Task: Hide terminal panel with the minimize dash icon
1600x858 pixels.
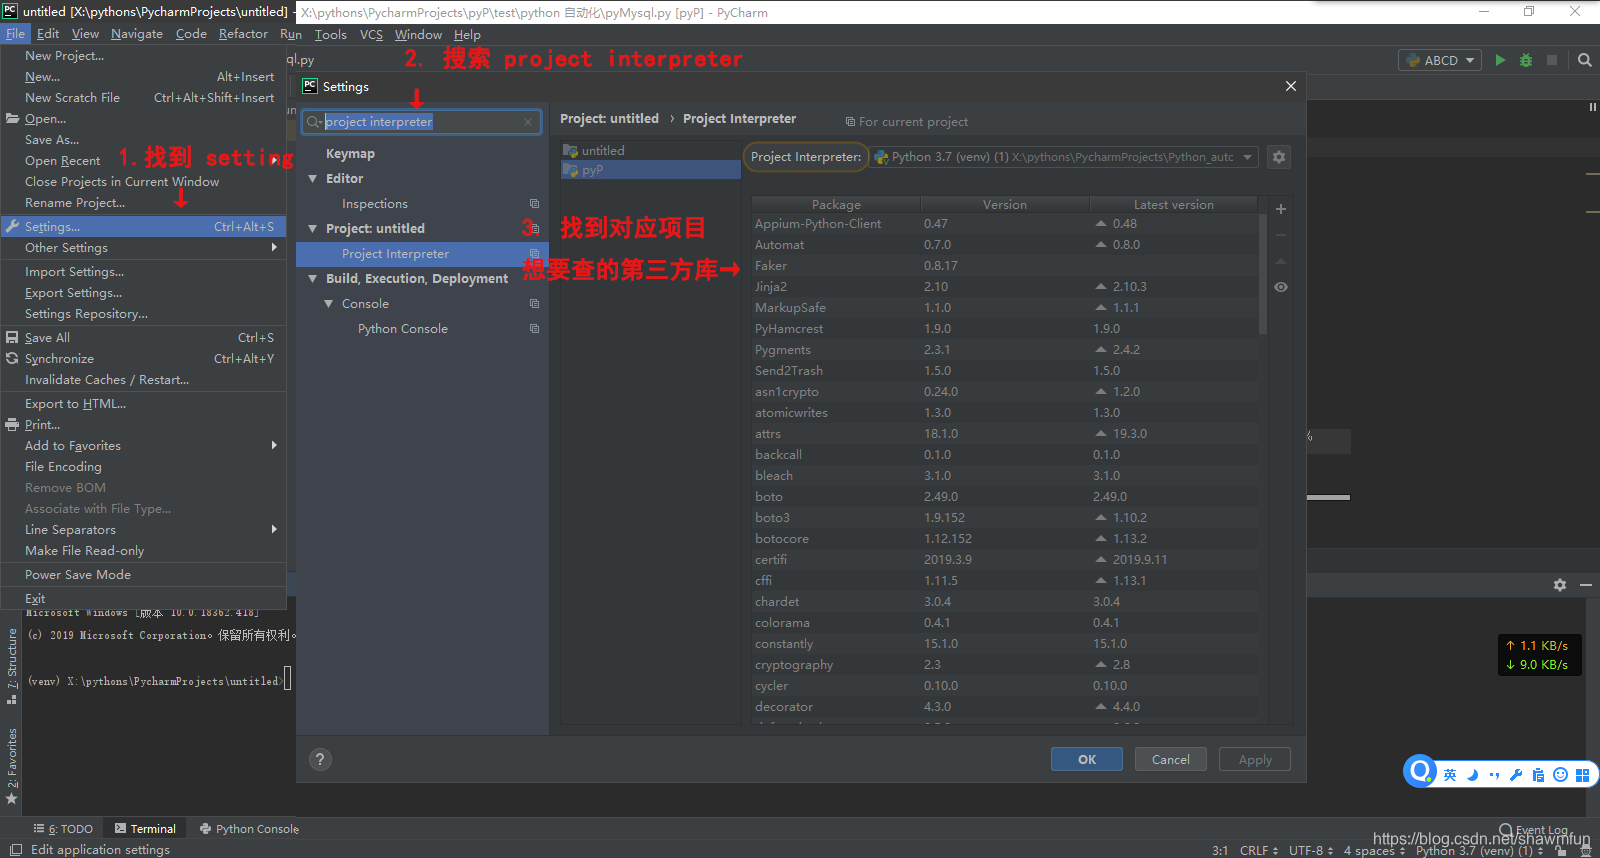Action: tap(1586, 585)
